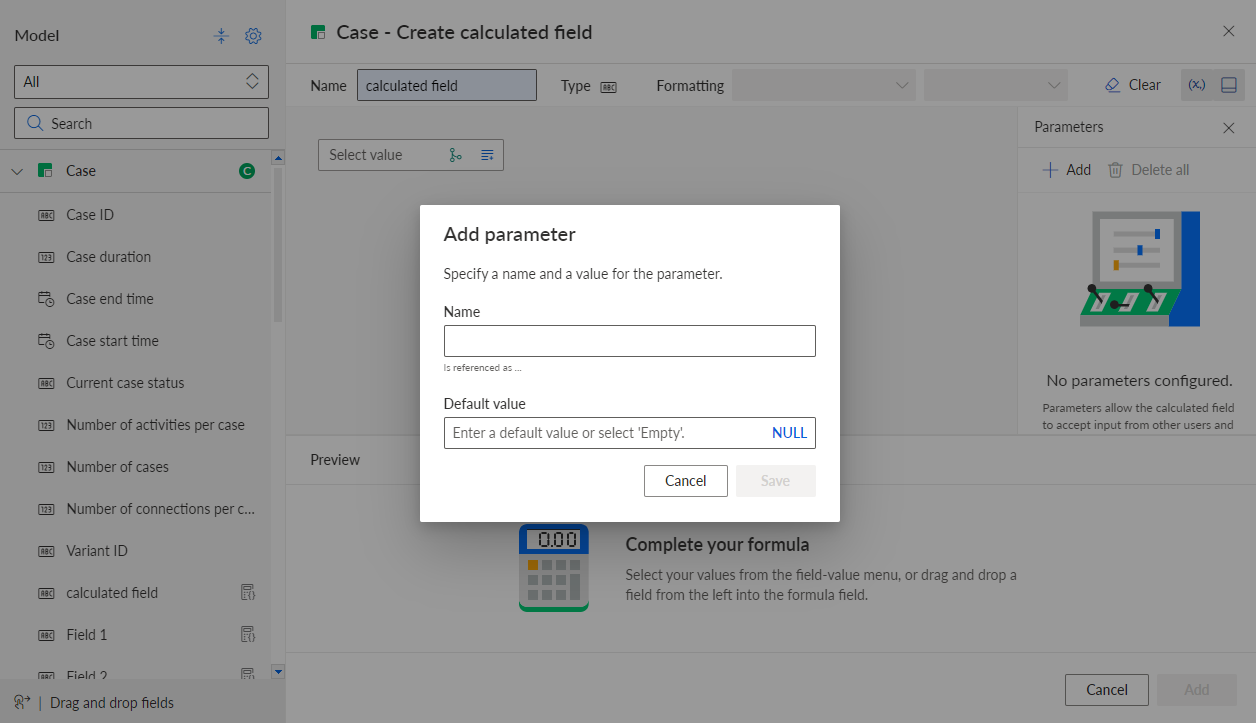Screen dimensions: 1256x723
Task: Open the All model filter dropdown
Action: click(141, 82)
